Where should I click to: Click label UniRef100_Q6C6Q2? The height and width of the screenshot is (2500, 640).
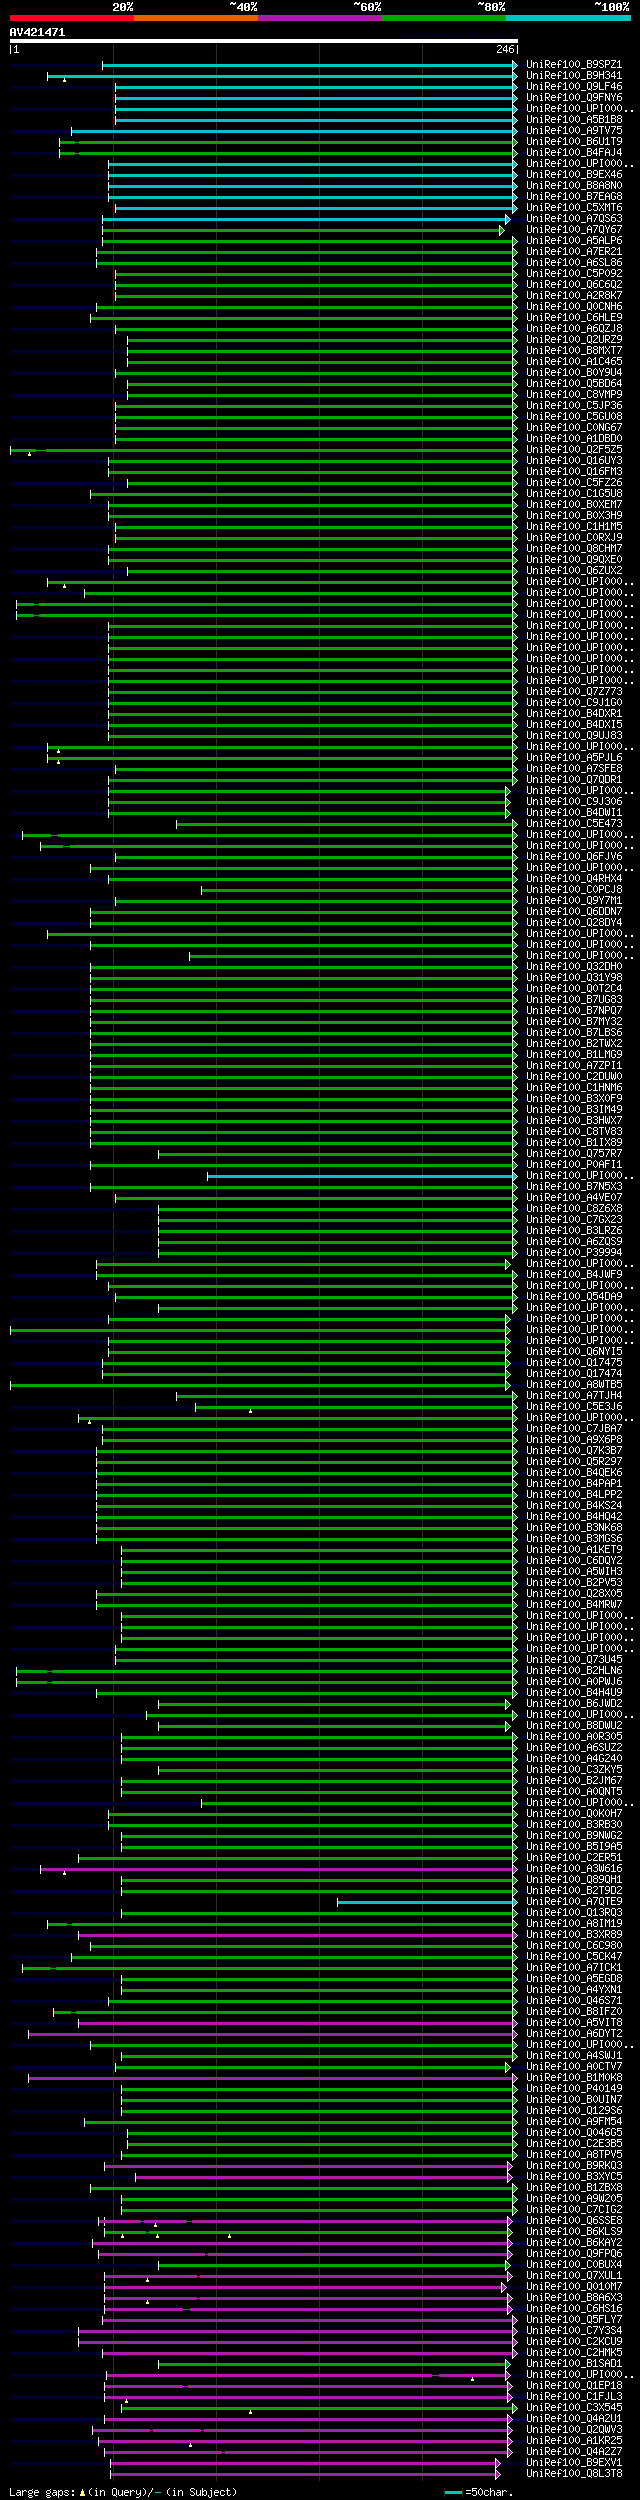pyautogui.click(x=574, y=285)
